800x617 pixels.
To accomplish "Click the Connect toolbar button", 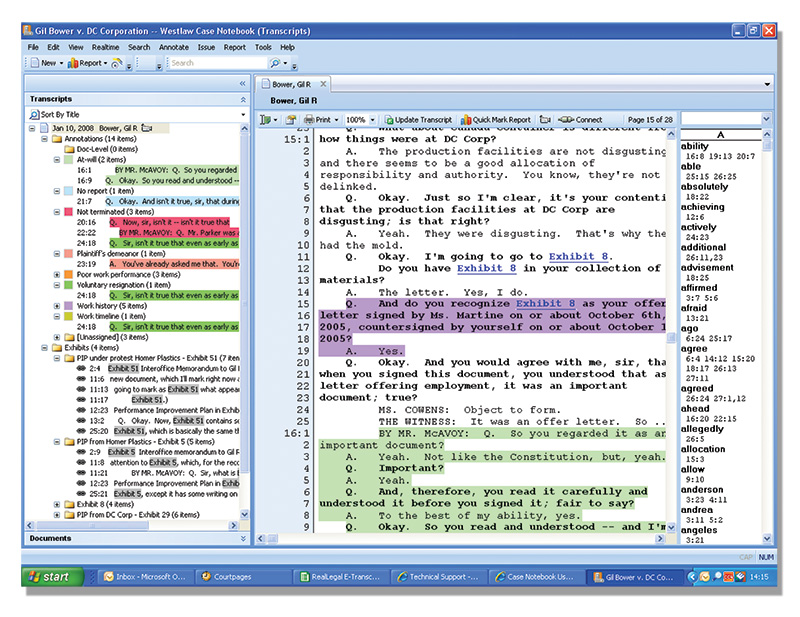I will [580, 120].
